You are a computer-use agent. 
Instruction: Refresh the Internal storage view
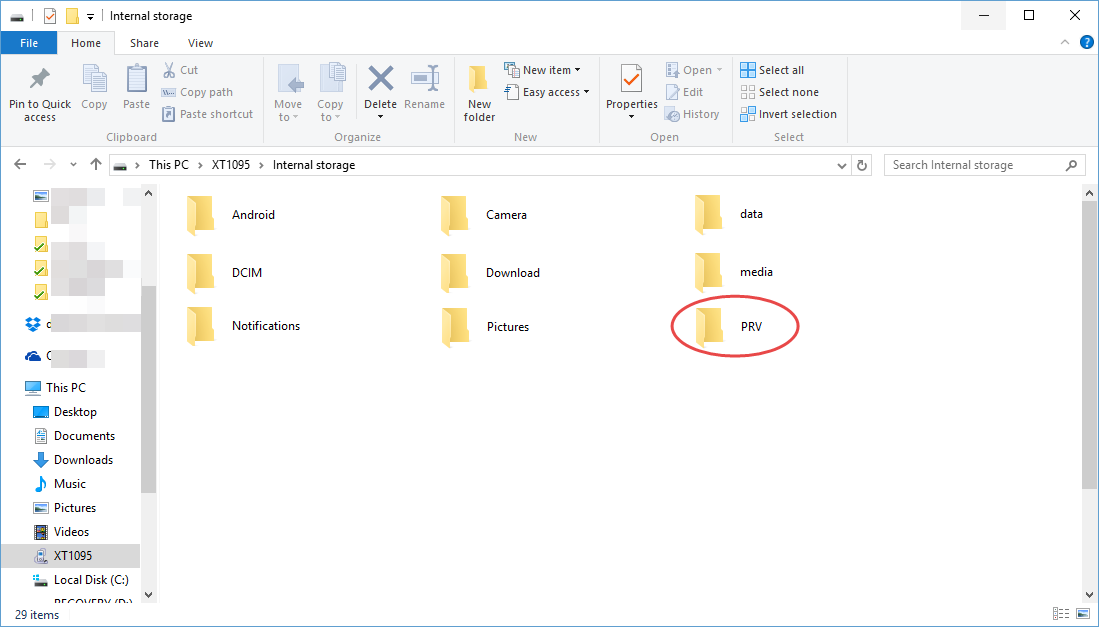[863, 165]
